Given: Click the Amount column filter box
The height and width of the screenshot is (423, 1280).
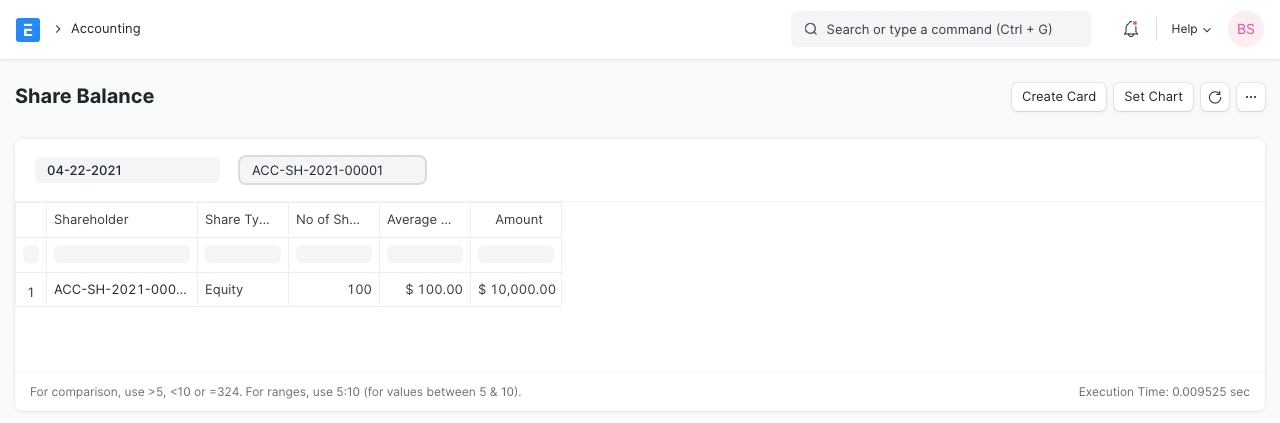Looking at the screenshot, I should 516,254.
